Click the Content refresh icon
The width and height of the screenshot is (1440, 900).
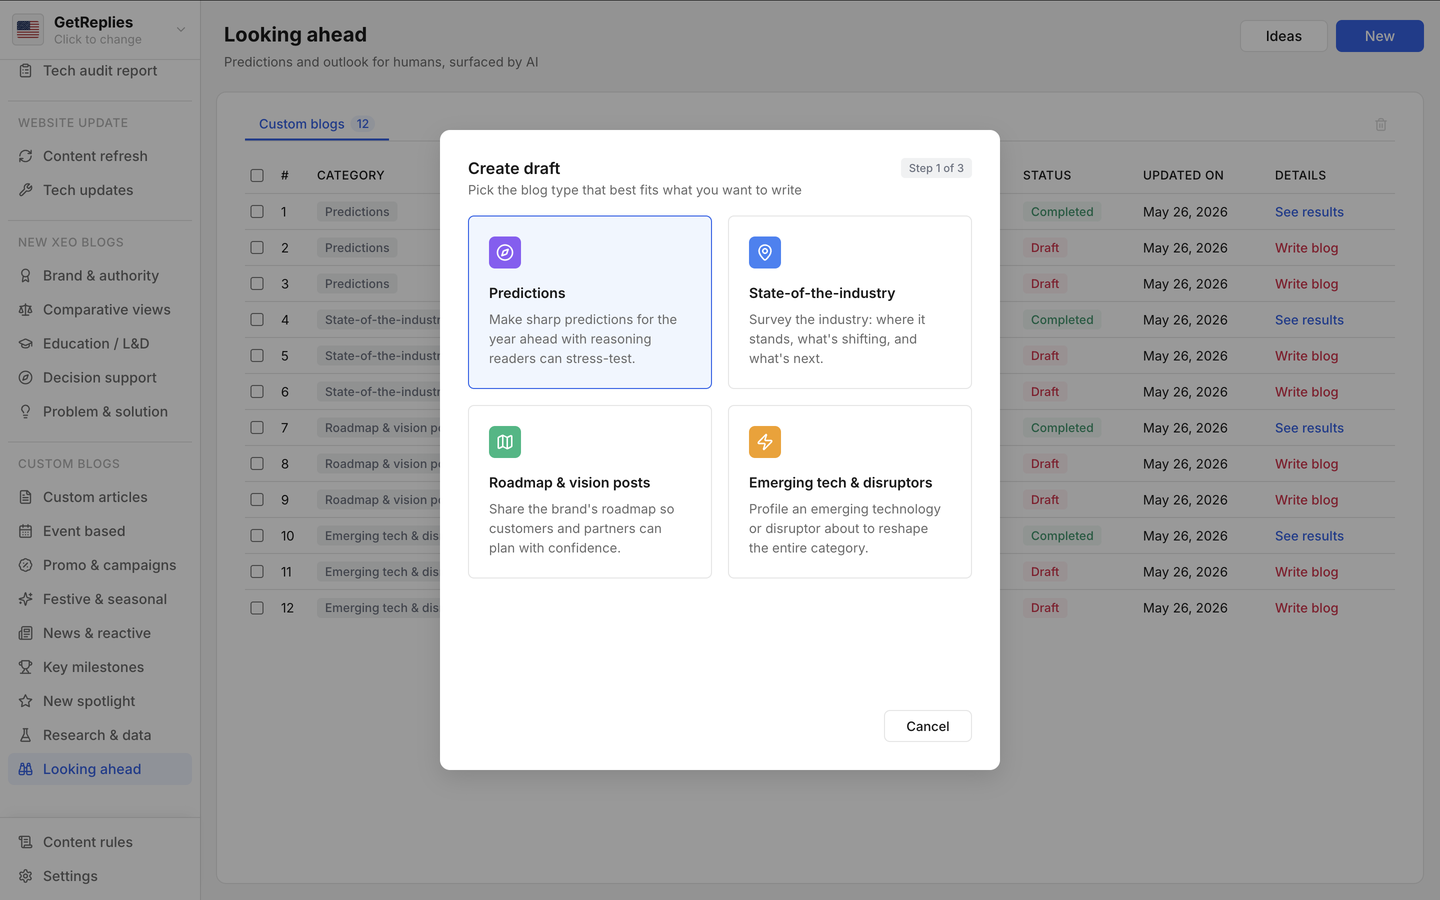tap(26, 156)
